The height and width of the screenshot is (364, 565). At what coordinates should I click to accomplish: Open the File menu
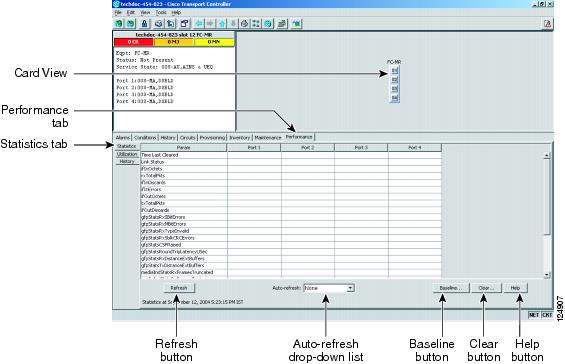tap(118, 13)
